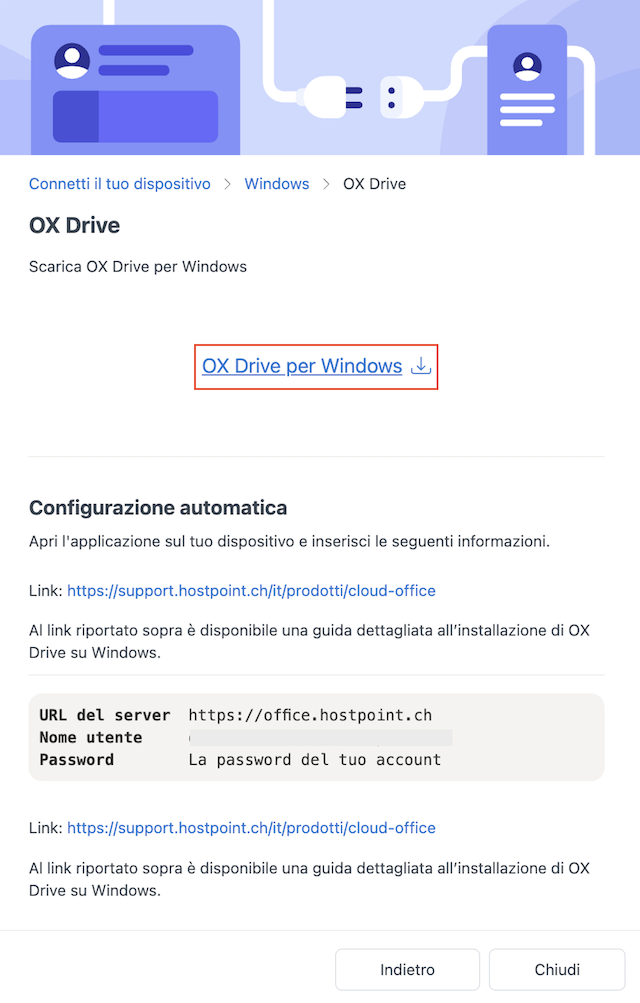Click the La password del tuo account text
Viewport: 640px width, 1003px height.
tap(315, 760)
